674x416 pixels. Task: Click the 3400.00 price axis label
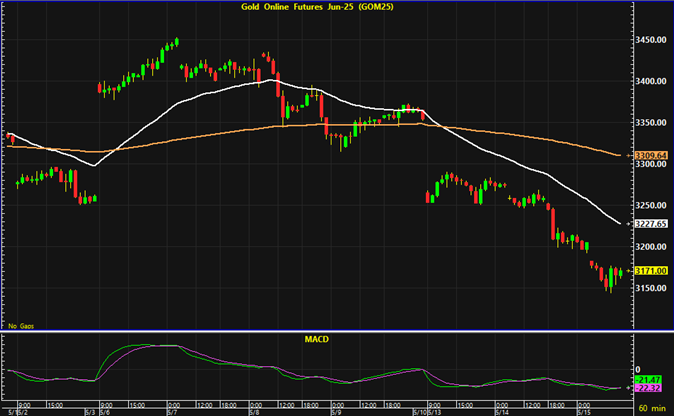click(651, 81)
